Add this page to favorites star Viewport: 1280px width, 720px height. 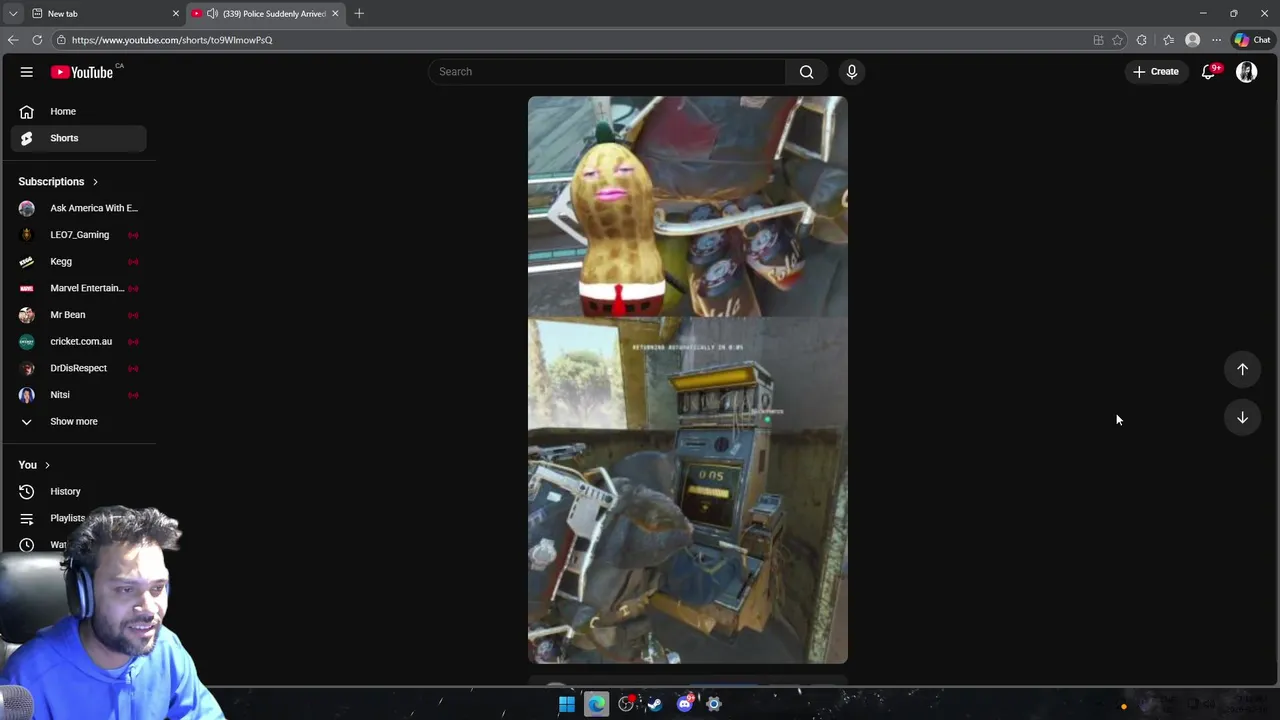[x=1117, y=40]
